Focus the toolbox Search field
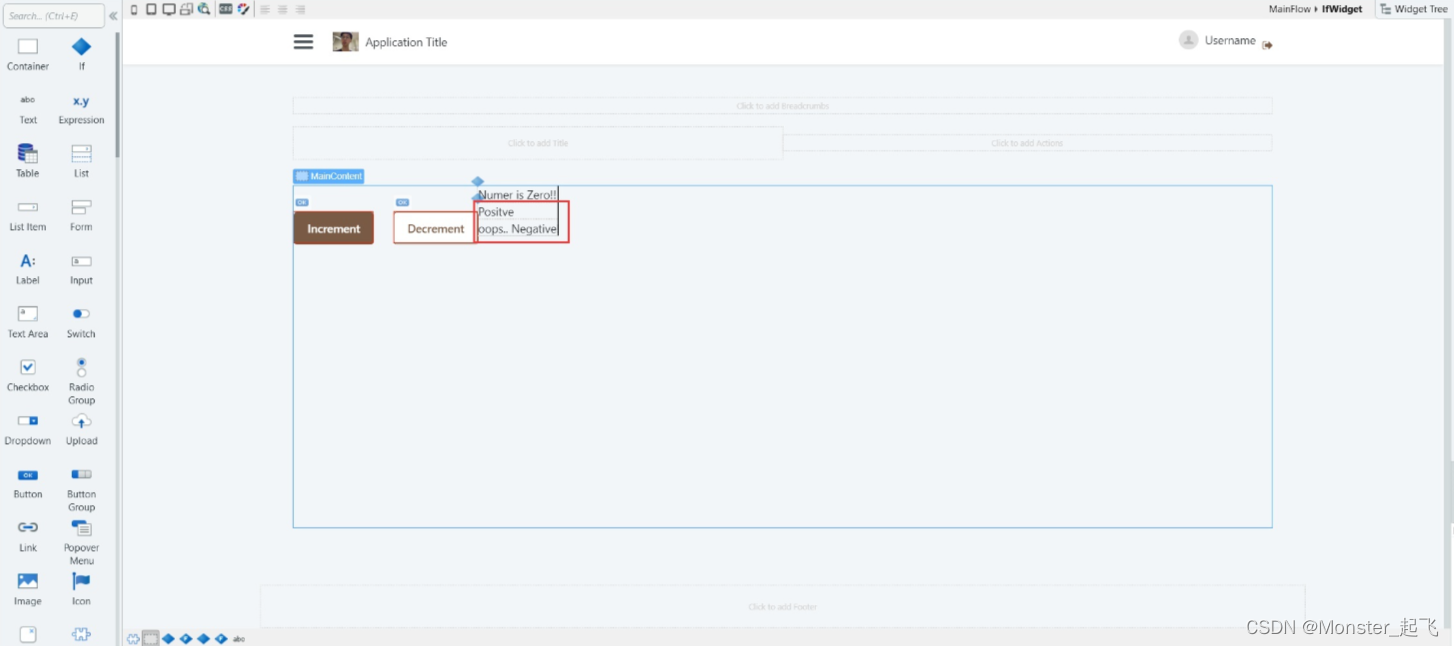The image size is (1454, 646). pyautogui.click(x=54, y=16)
